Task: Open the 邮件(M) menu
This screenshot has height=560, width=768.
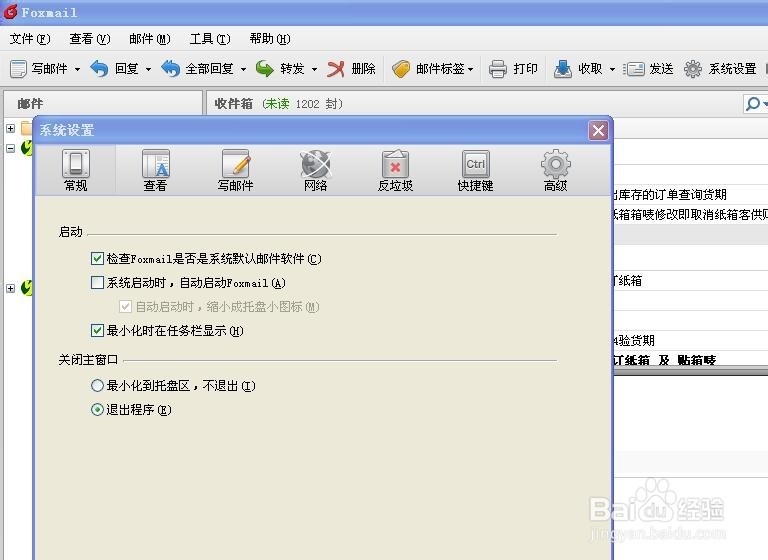Action: [x=150, y=39]
